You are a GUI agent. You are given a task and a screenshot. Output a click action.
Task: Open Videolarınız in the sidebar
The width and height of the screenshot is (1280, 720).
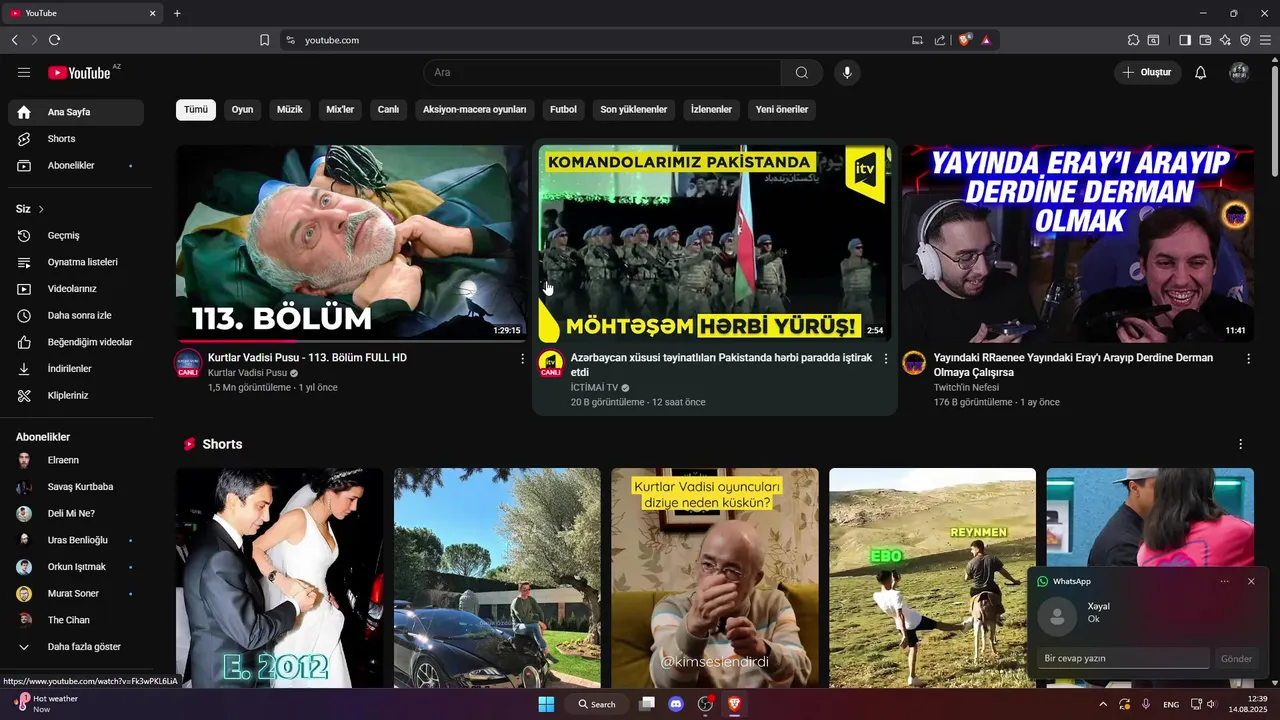point(76,289)
